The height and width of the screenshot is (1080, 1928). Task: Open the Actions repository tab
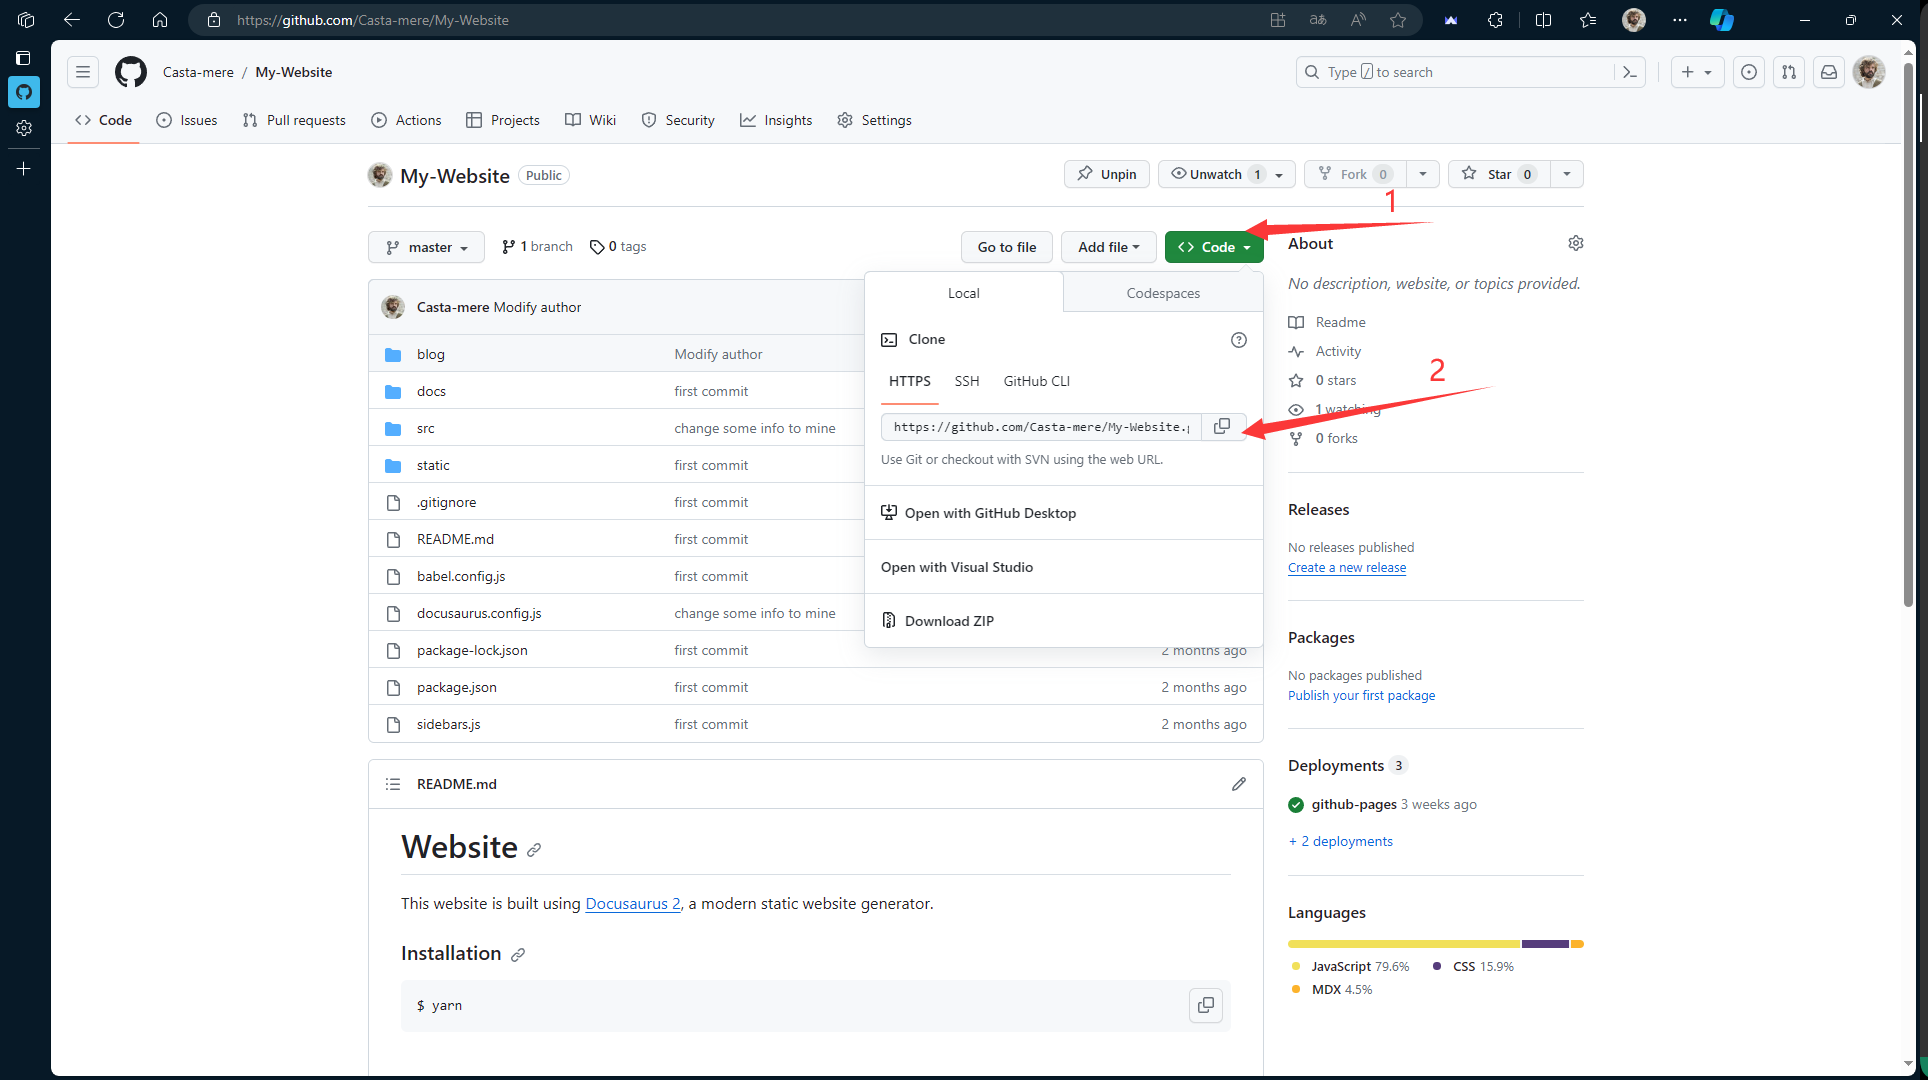click(406, 120)
